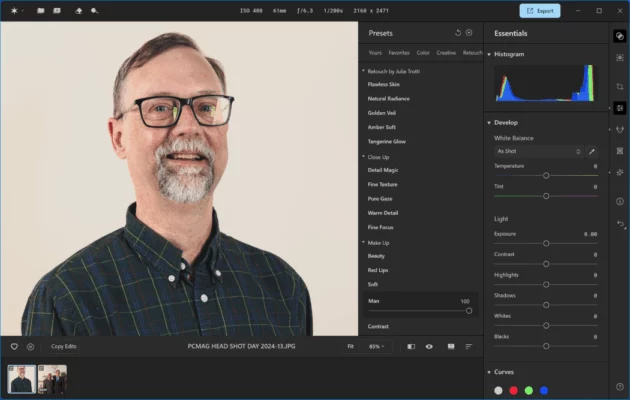Toggle the reject X circle flag
Viewport: 630px width, 400px height.
click(31, 346)
